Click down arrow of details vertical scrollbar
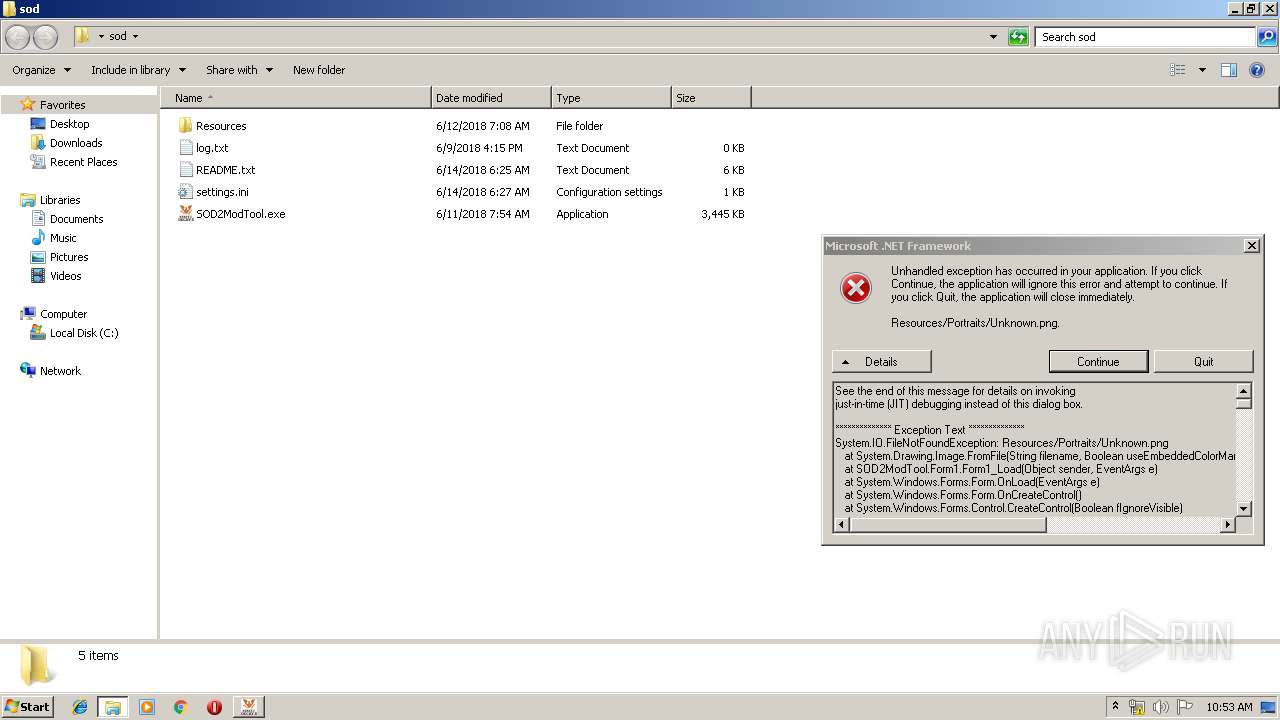This screenshot has height=720, width=1280. pos(1244,508)
